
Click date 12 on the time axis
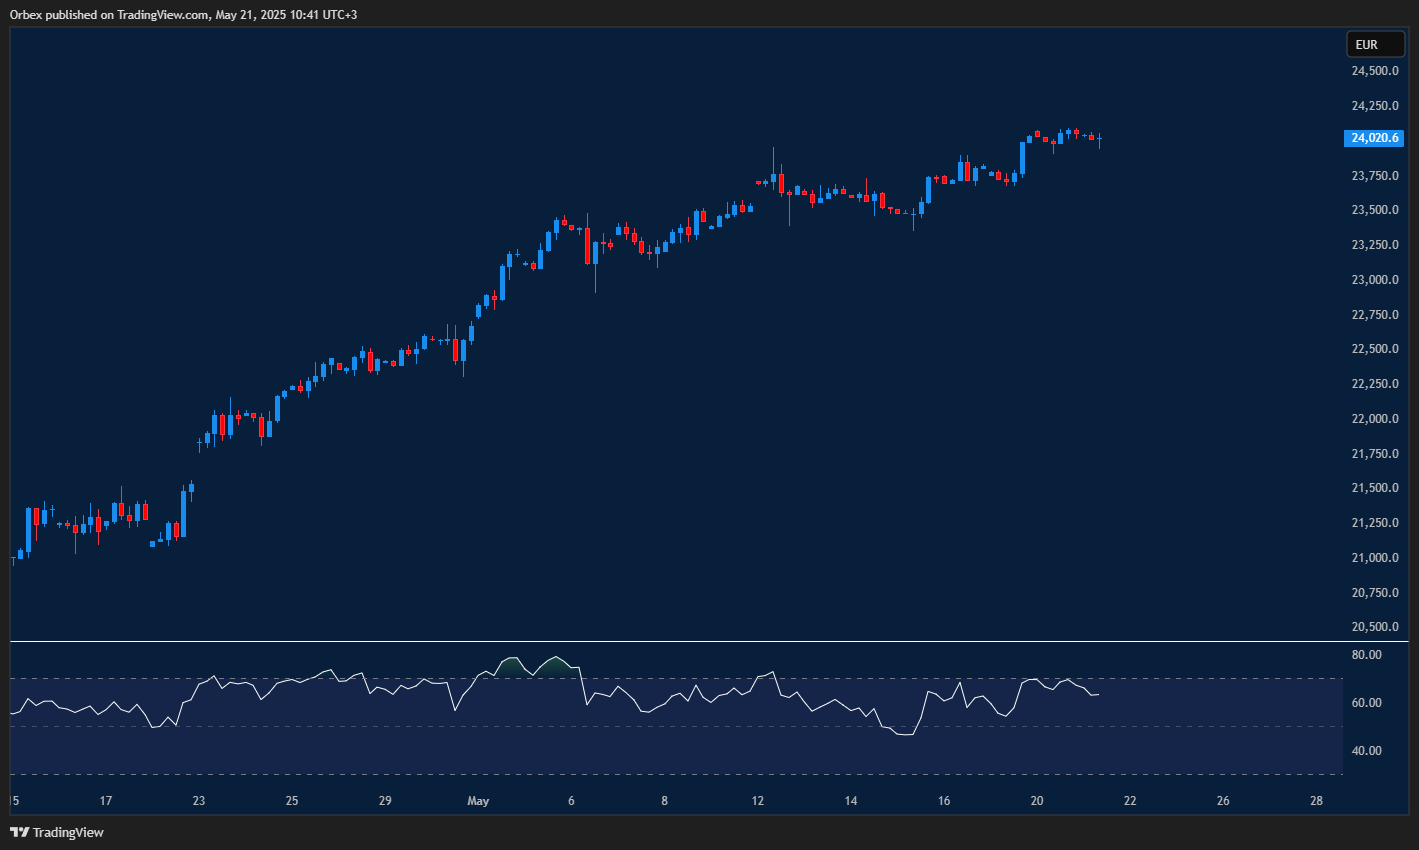point(758,801)
